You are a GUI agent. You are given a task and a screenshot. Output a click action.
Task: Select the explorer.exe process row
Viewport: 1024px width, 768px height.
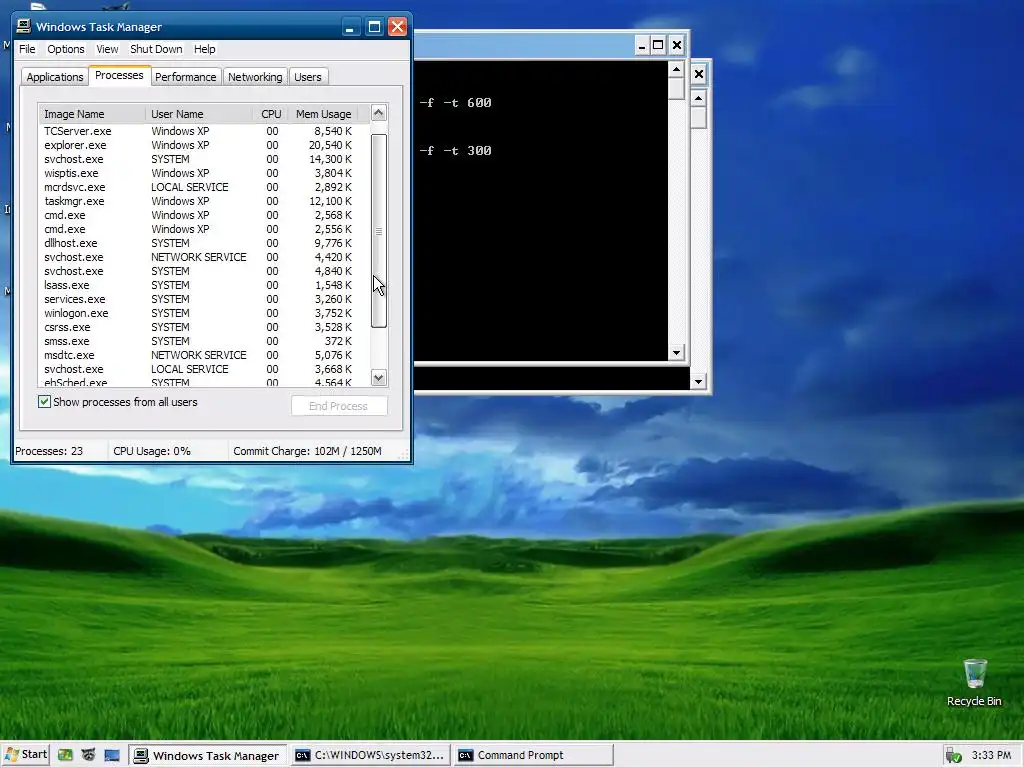coord(198,145)
